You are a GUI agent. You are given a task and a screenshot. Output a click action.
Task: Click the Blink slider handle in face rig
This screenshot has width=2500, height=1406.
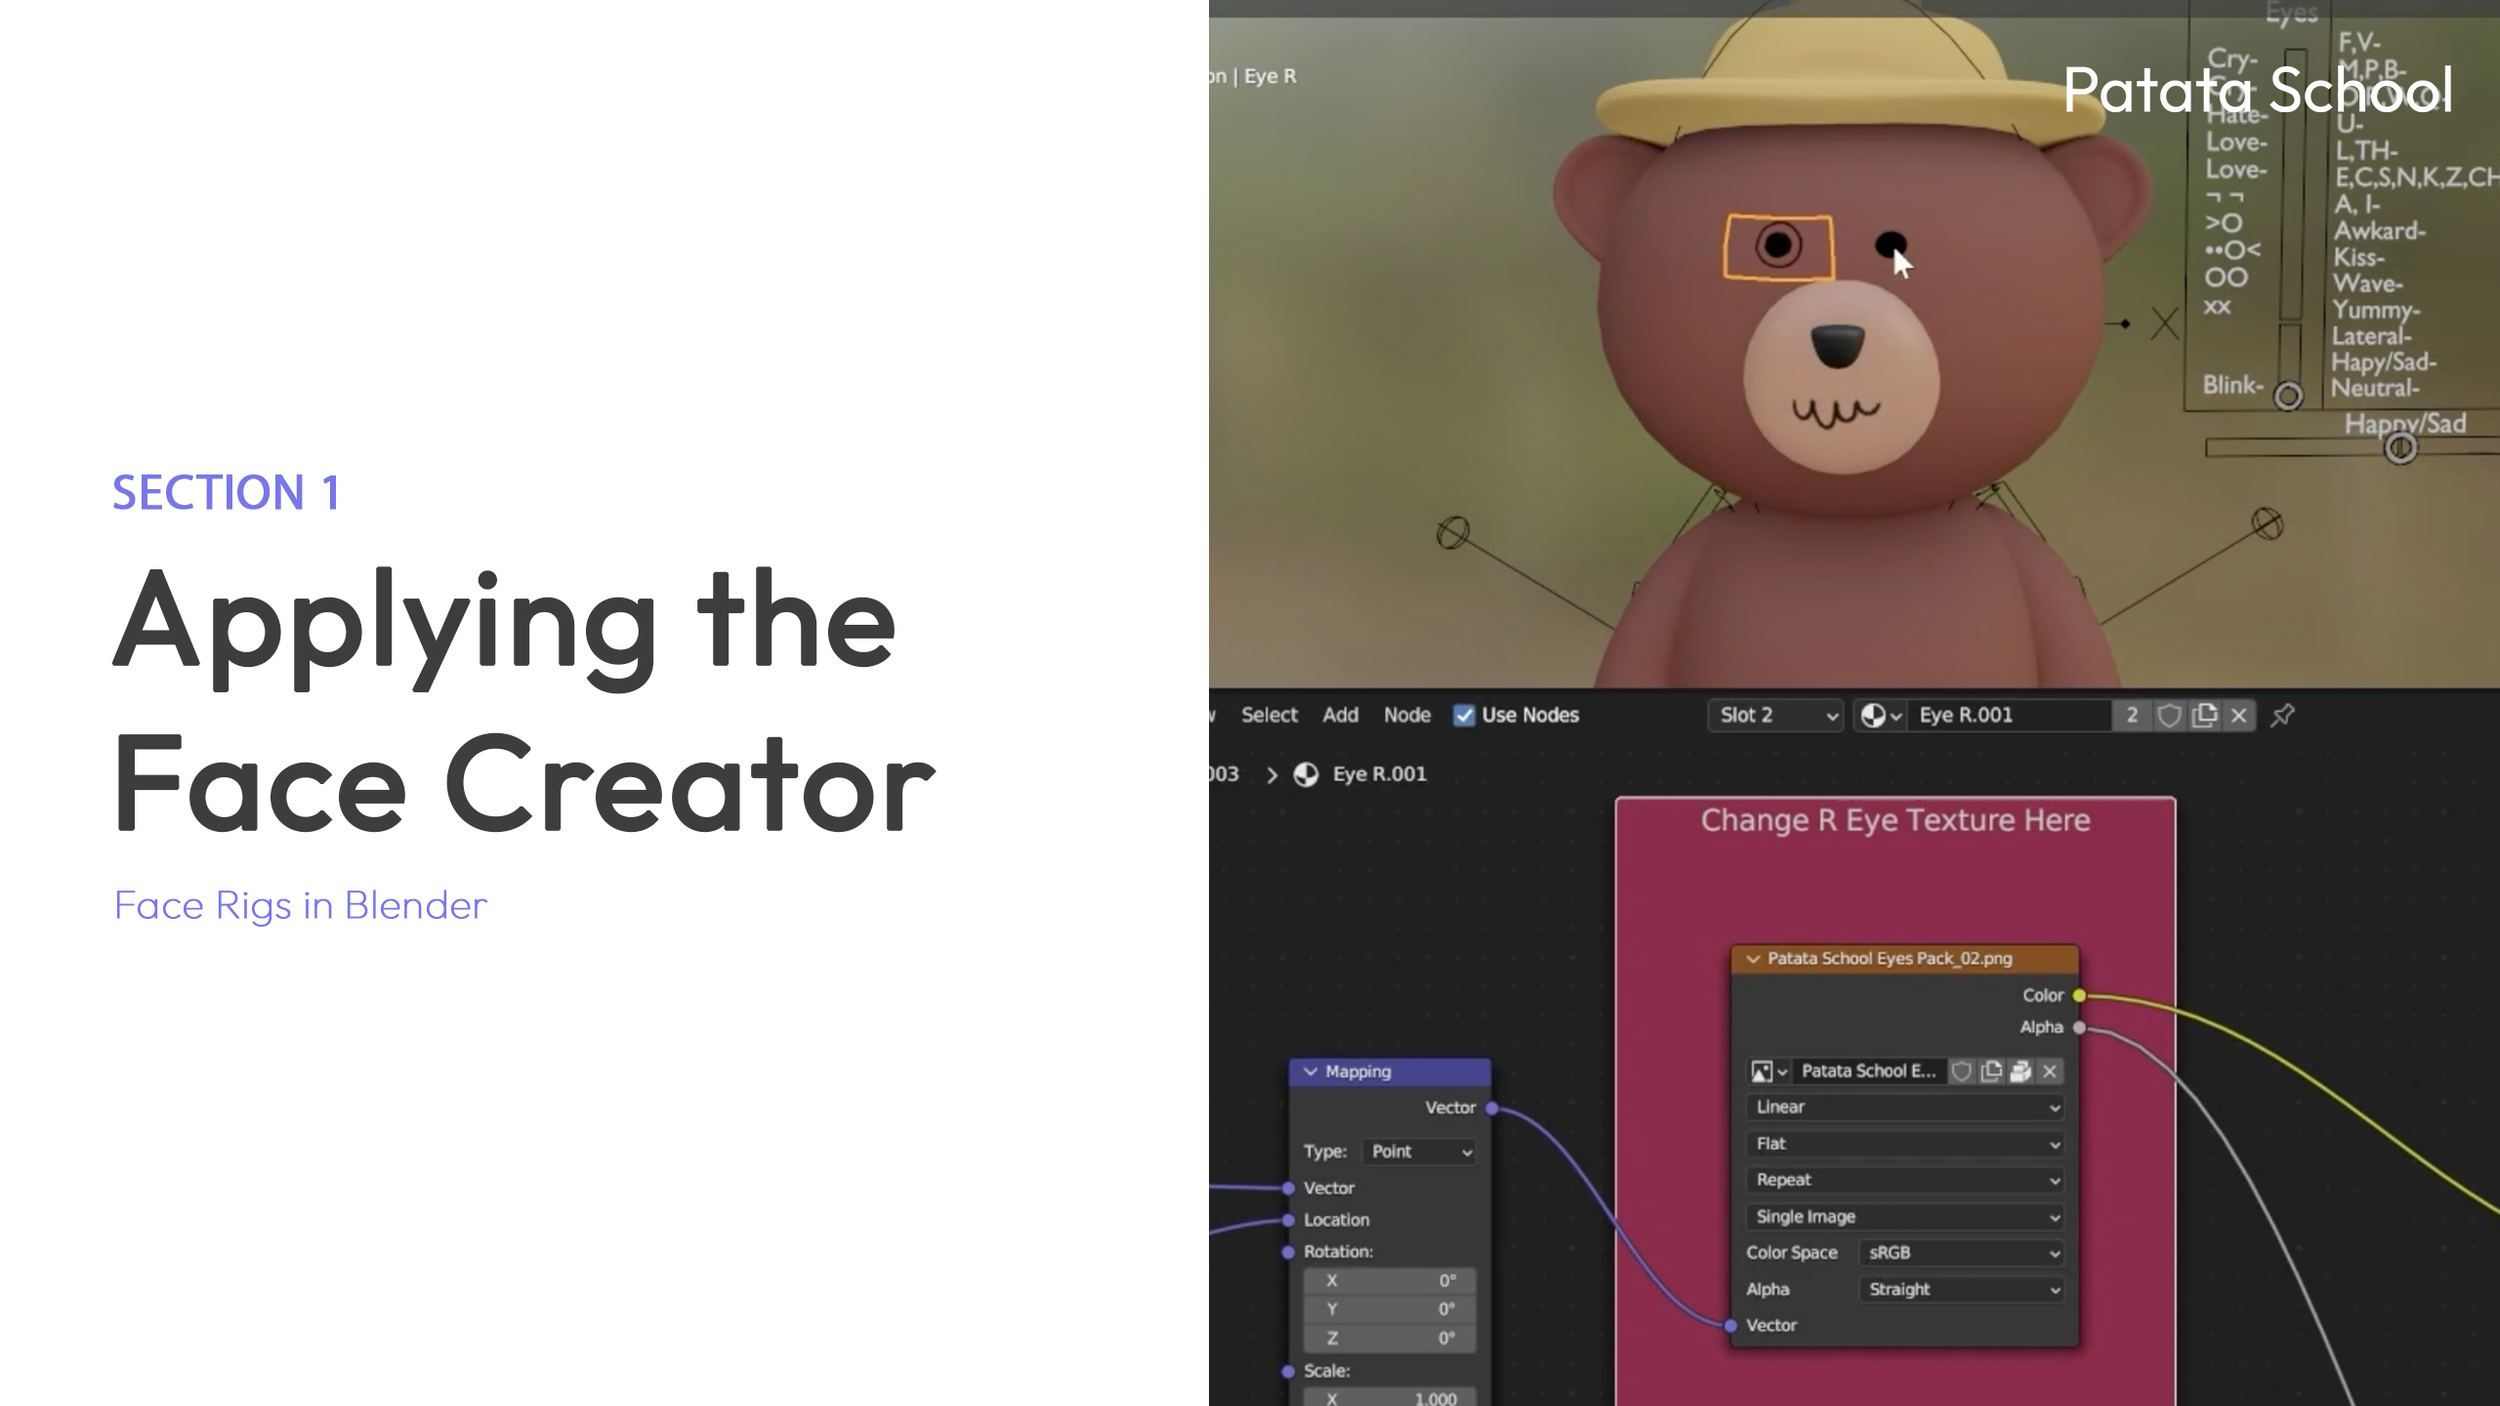tap(2288, 396)
